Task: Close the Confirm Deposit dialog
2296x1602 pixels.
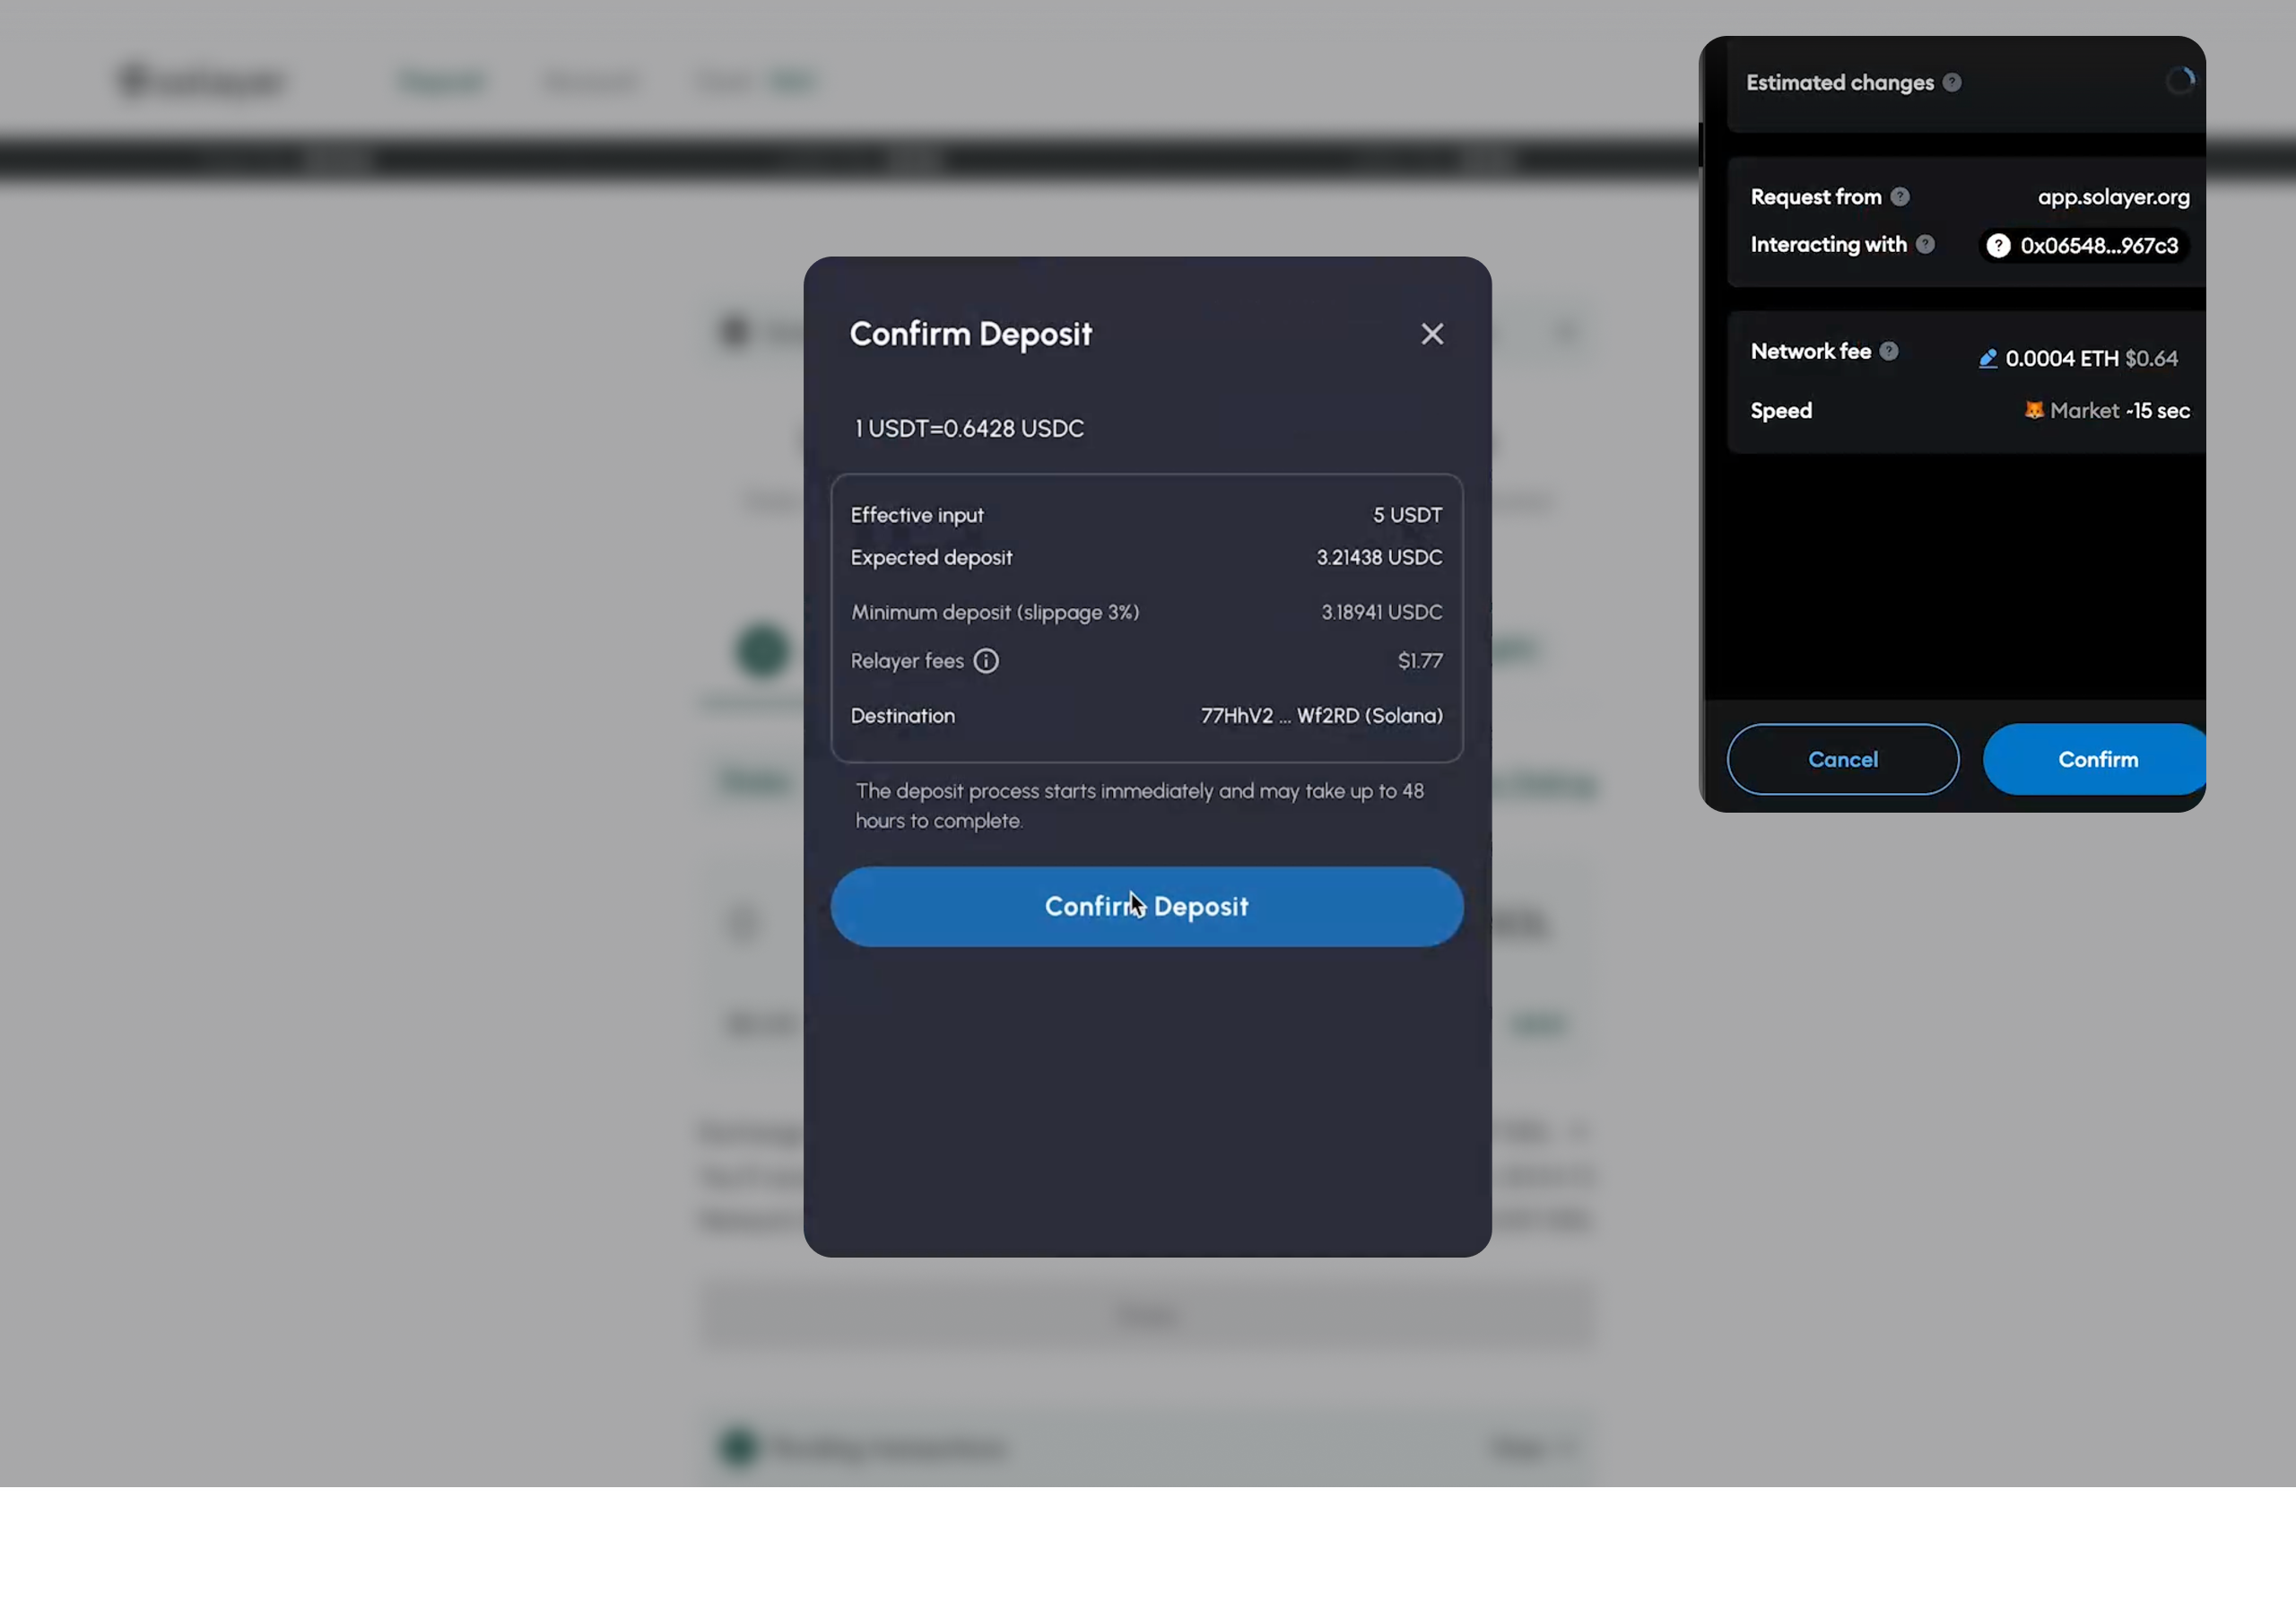Action: (x=1432, y=334)
